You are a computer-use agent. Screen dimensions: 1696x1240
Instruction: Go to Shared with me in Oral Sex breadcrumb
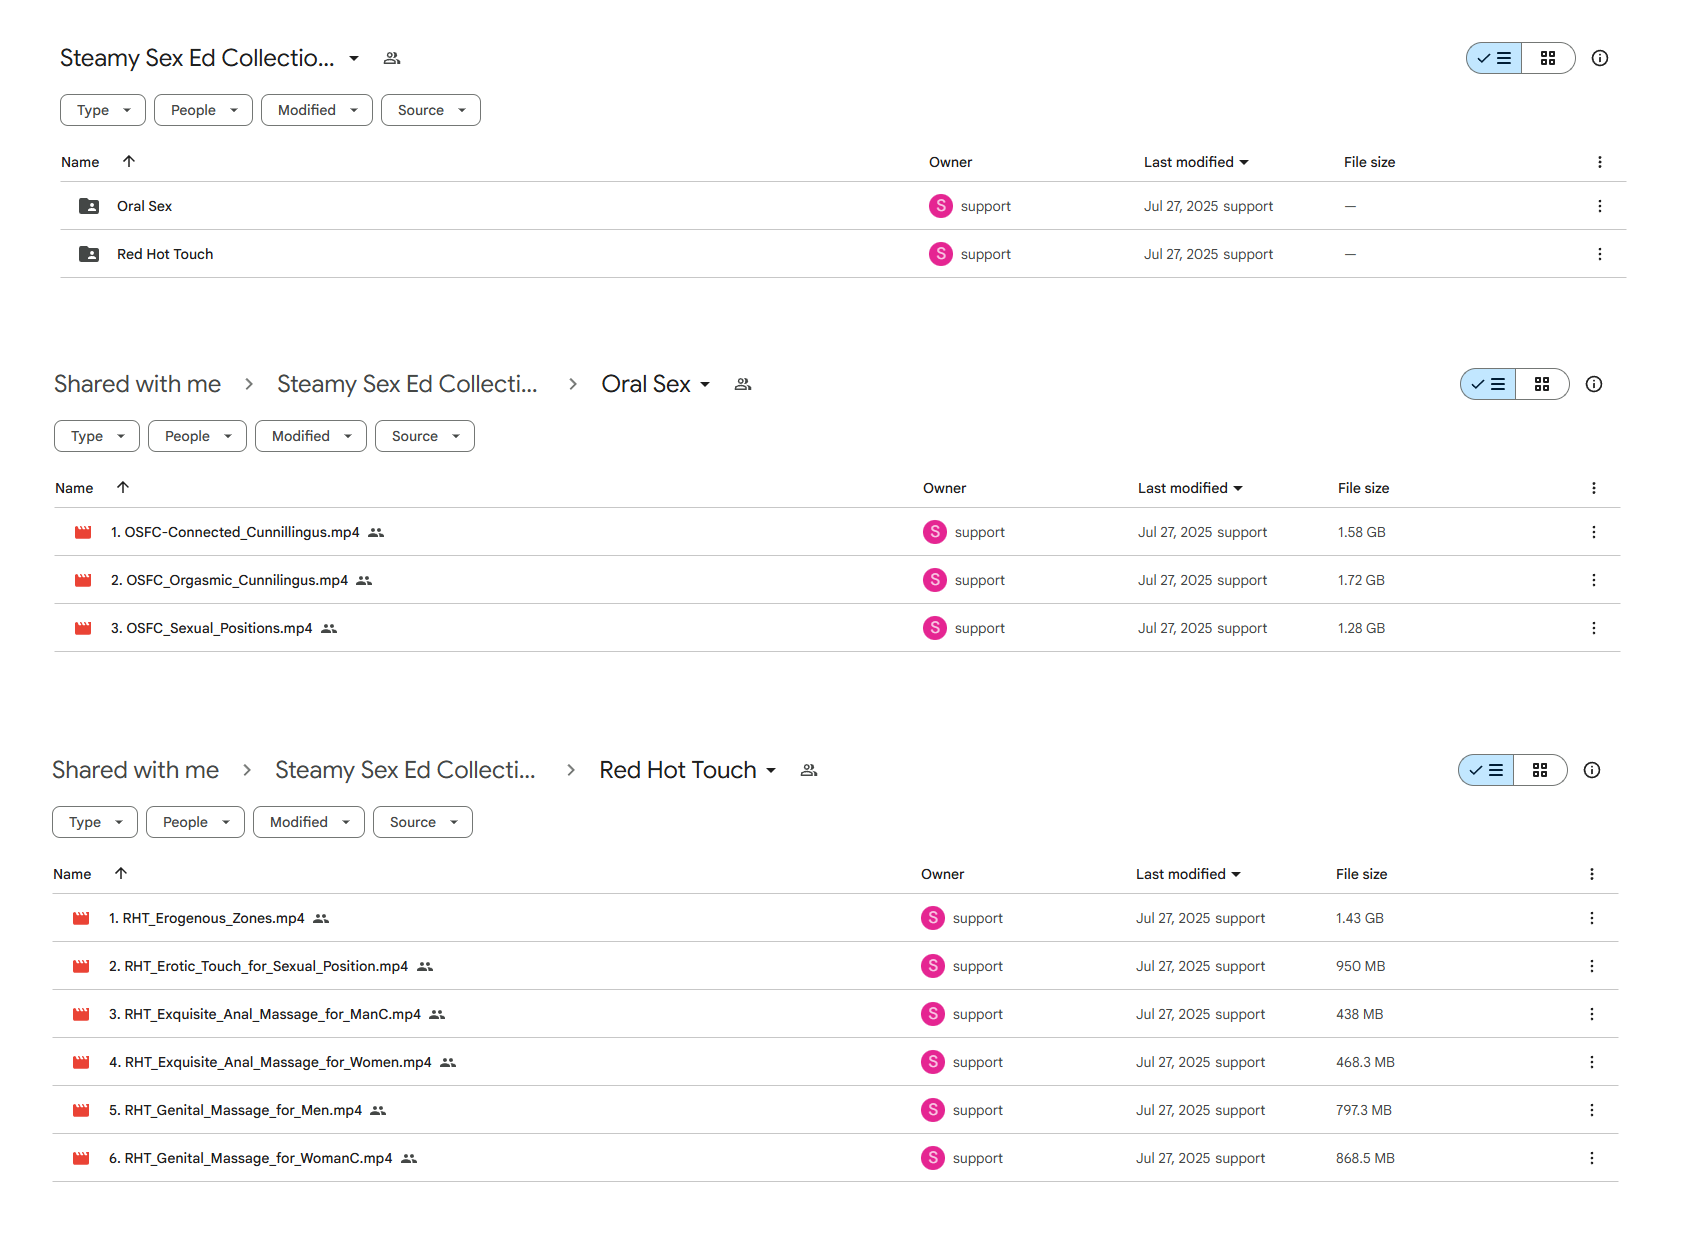137,384
